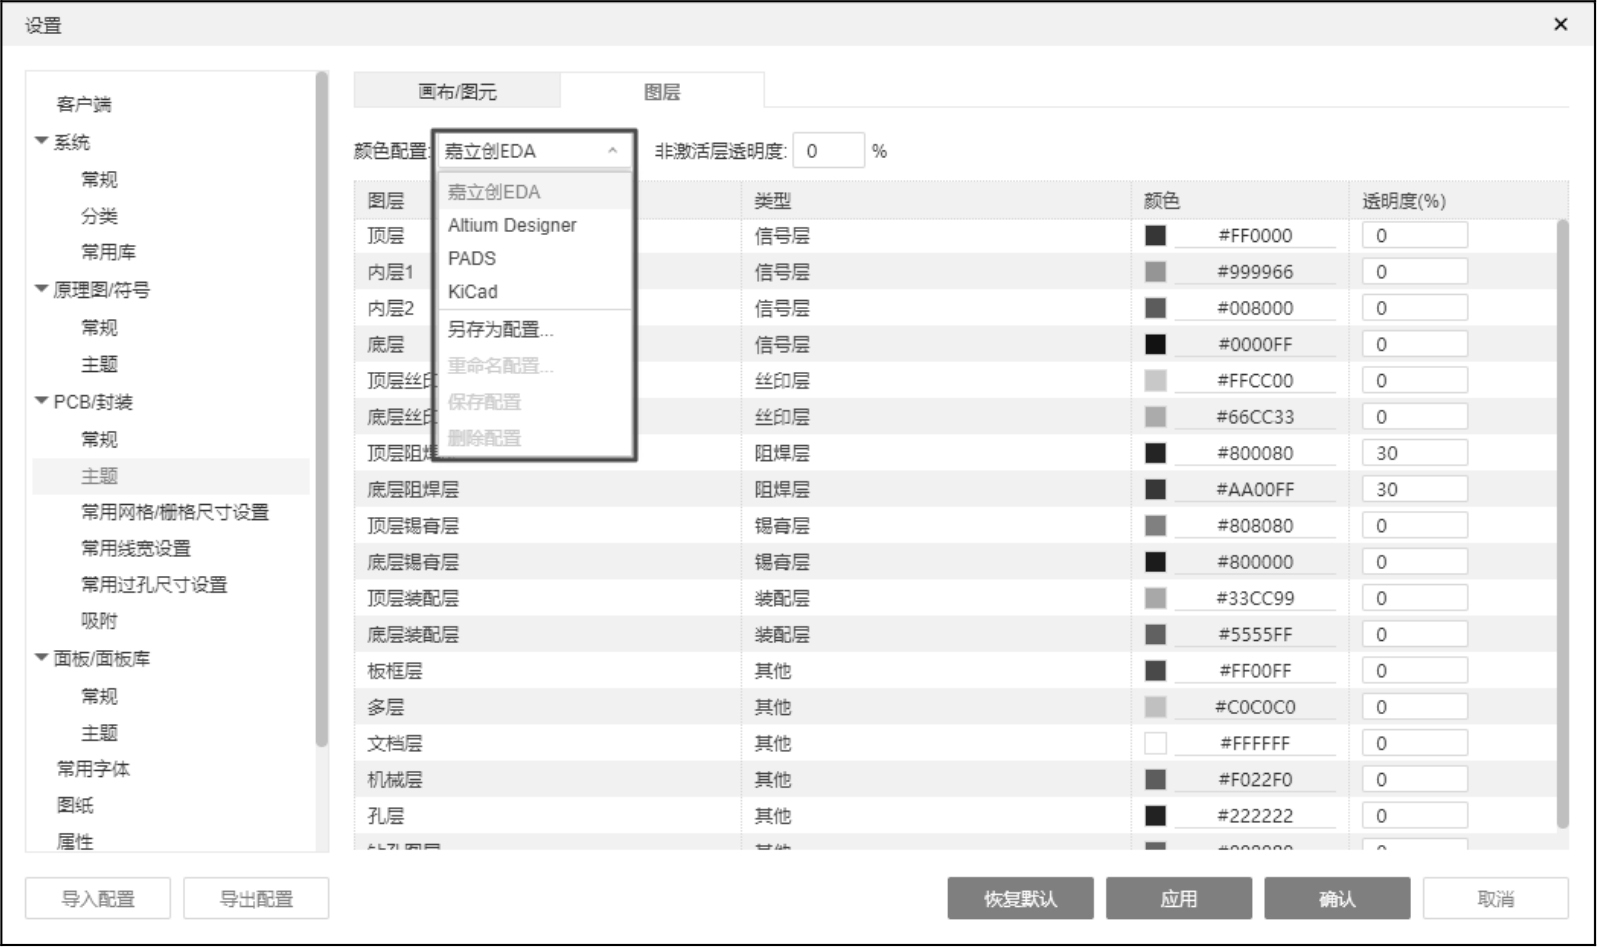Image resolution: width=1597 pixels, height=947 pixels.
Task: Select 图纸 in the settings tree
Action: tap(75, 805)
